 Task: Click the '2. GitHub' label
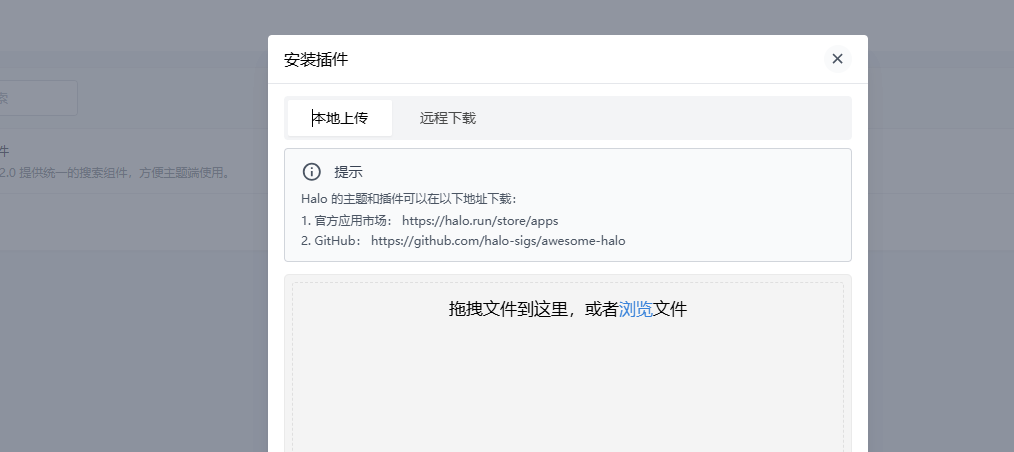point(332,241)
